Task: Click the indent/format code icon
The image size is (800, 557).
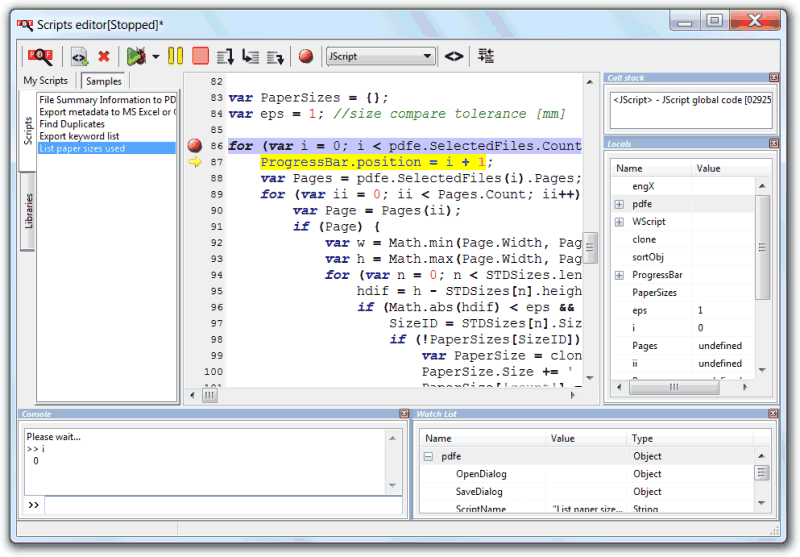Action: [486, 56]
